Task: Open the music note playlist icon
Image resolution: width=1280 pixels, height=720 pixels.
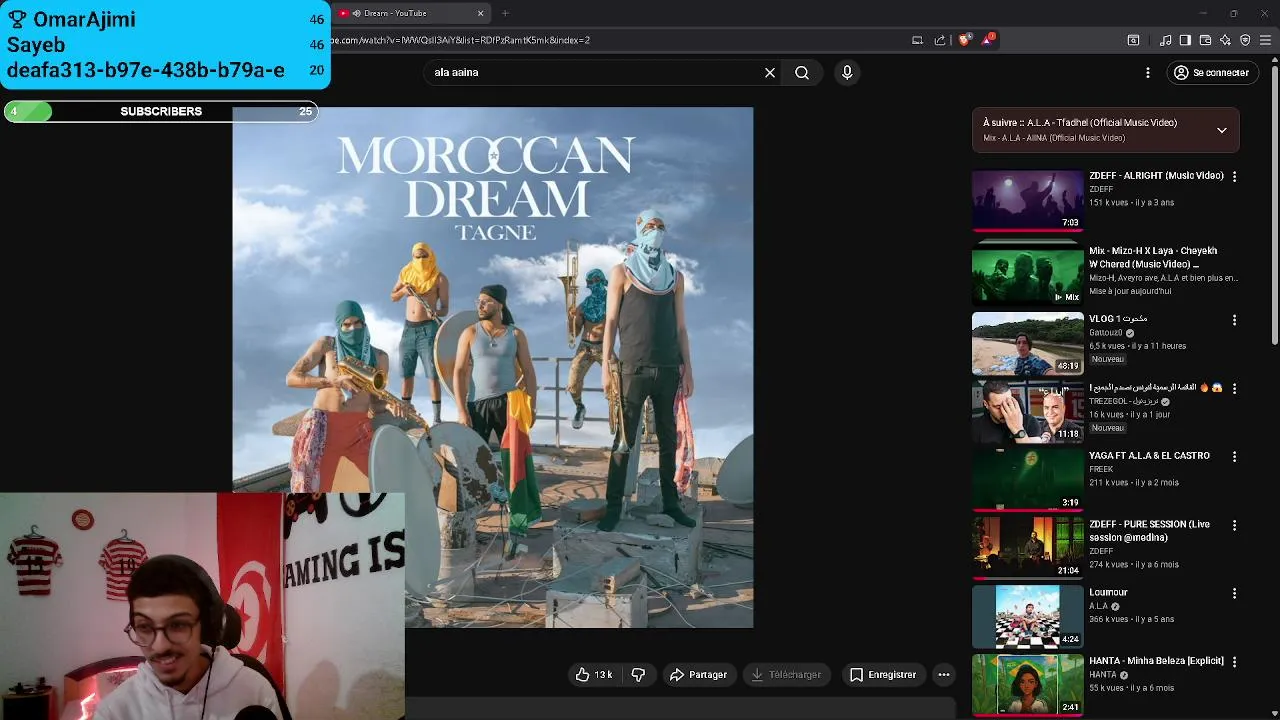Action: tap(1165, 40)
